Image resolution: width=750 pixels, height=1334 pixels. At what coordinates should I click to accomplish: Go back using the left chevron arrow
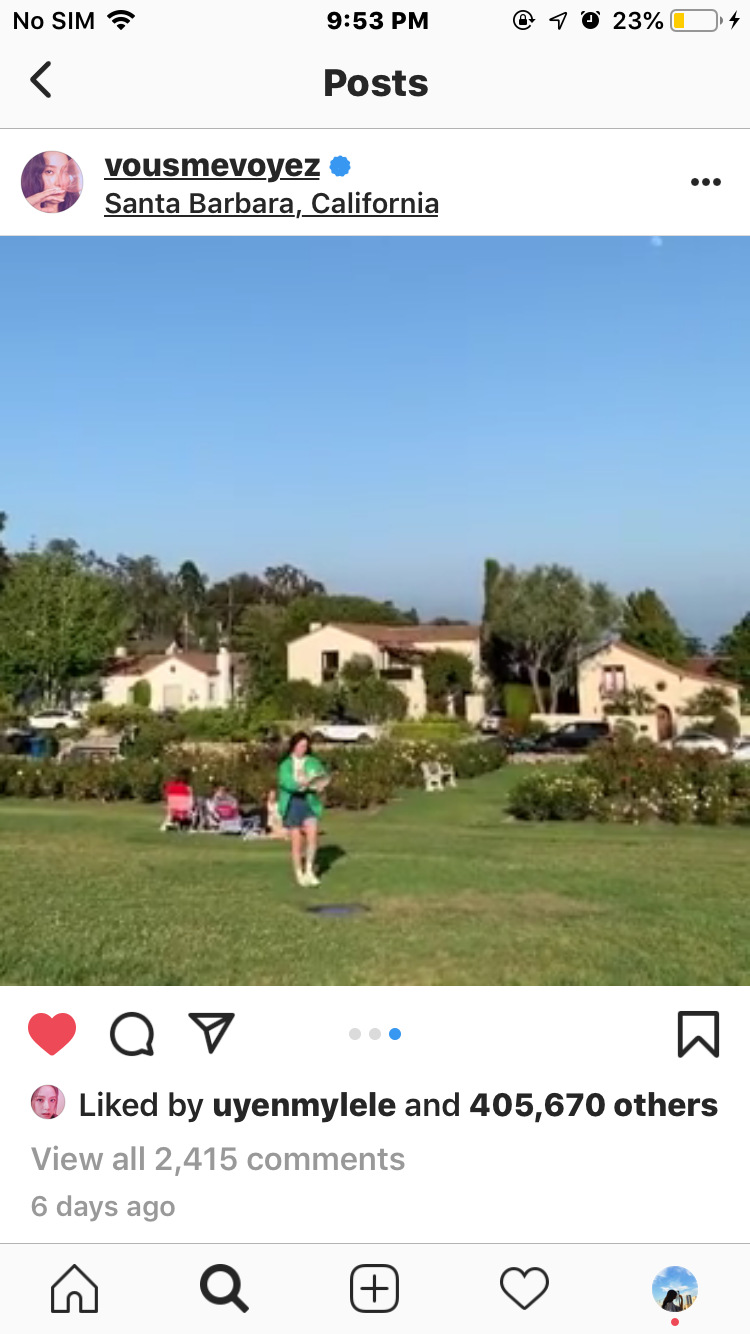tap(40, 80)
